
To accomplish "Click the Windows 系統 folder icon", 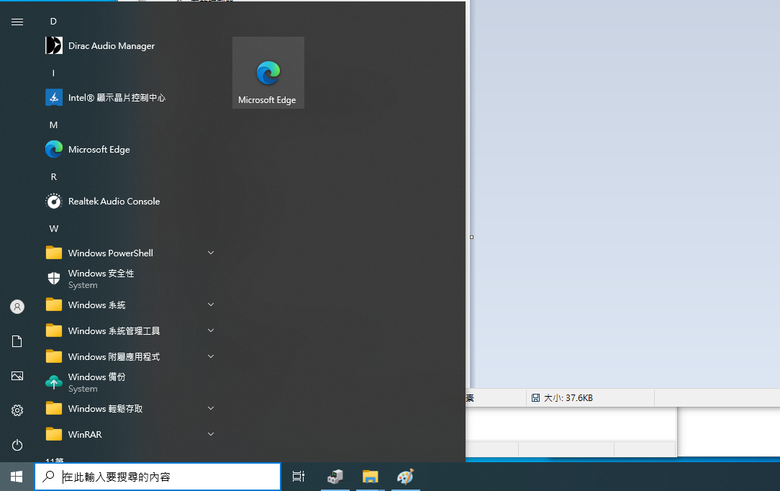I will [x=54, y=304].
